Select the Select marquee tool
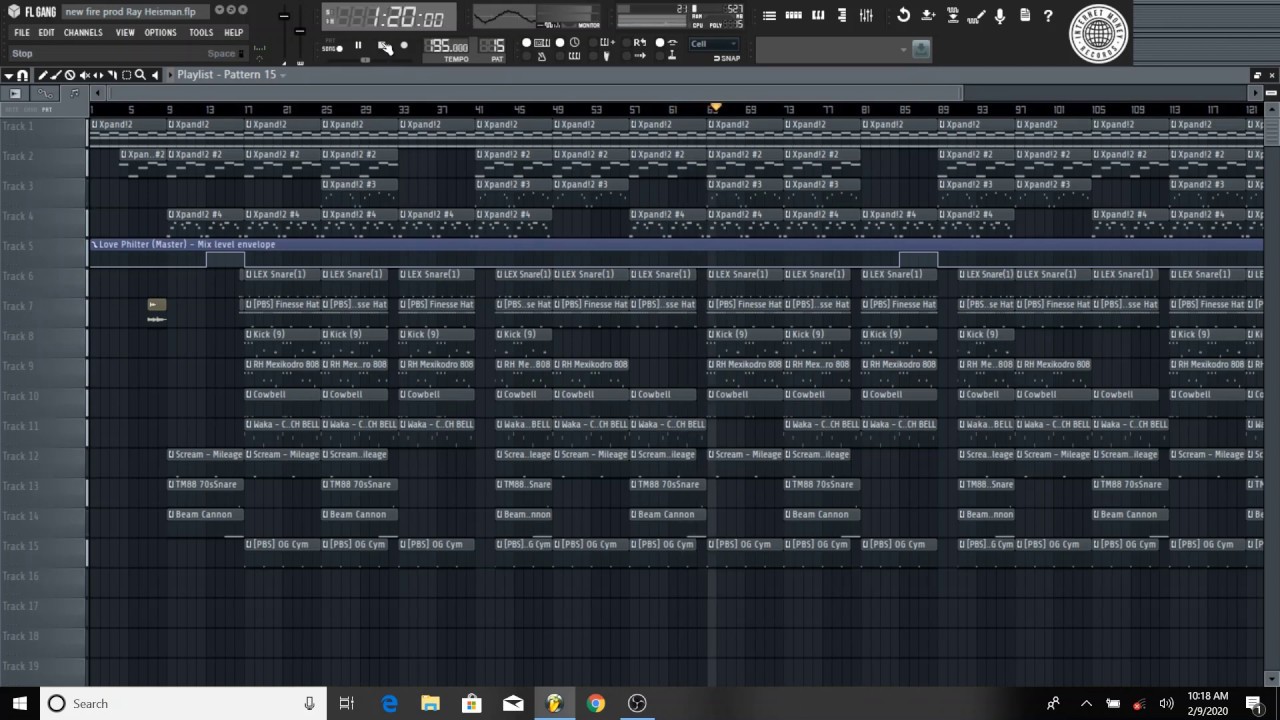 [127, 75]
